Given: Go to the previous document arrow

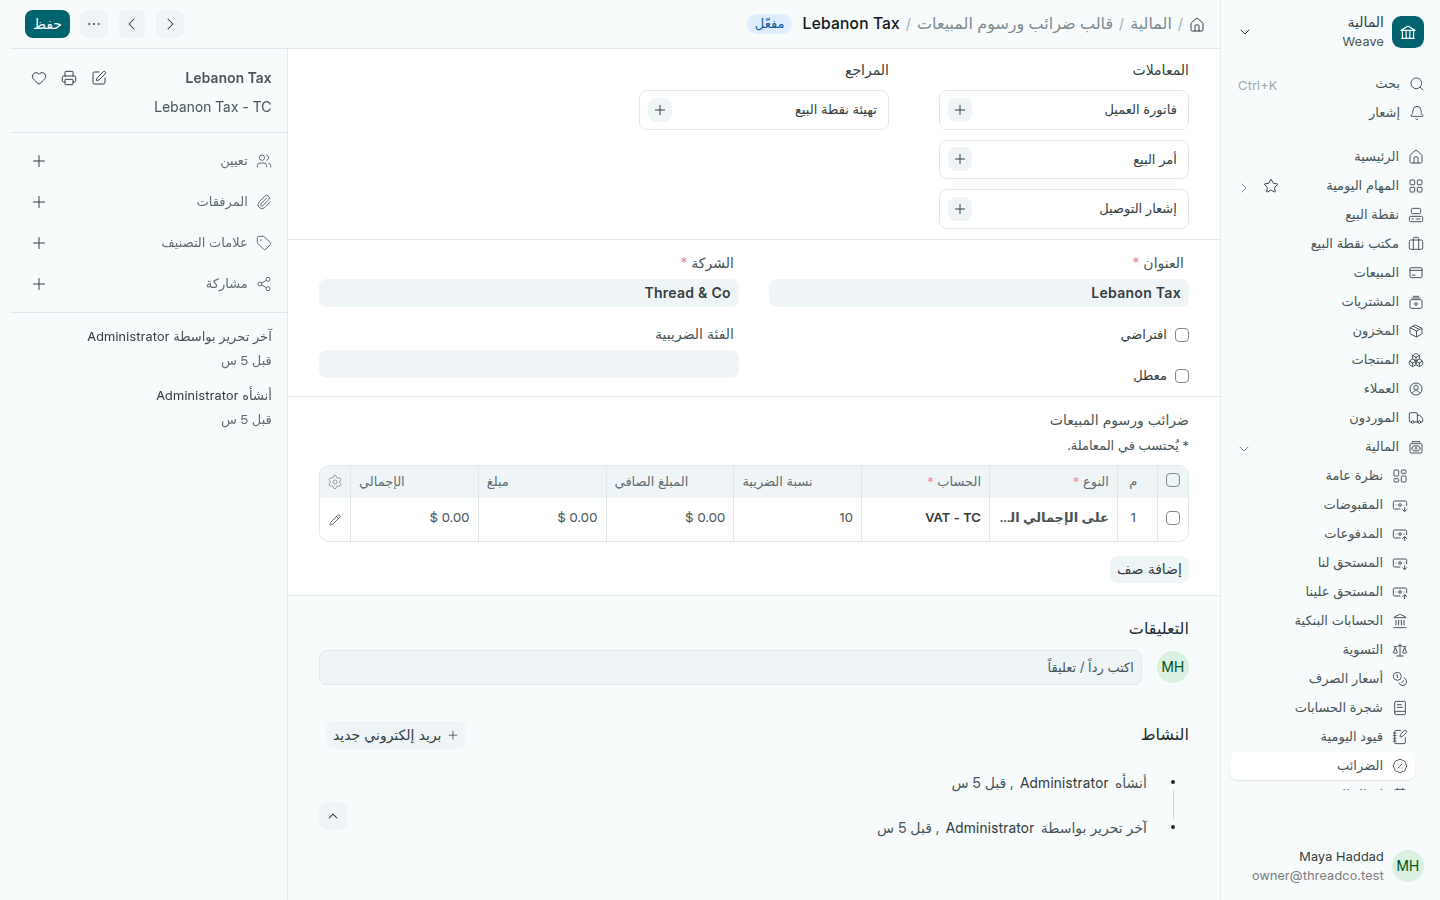Looking at the screenshot, I should tap(171, 24).
